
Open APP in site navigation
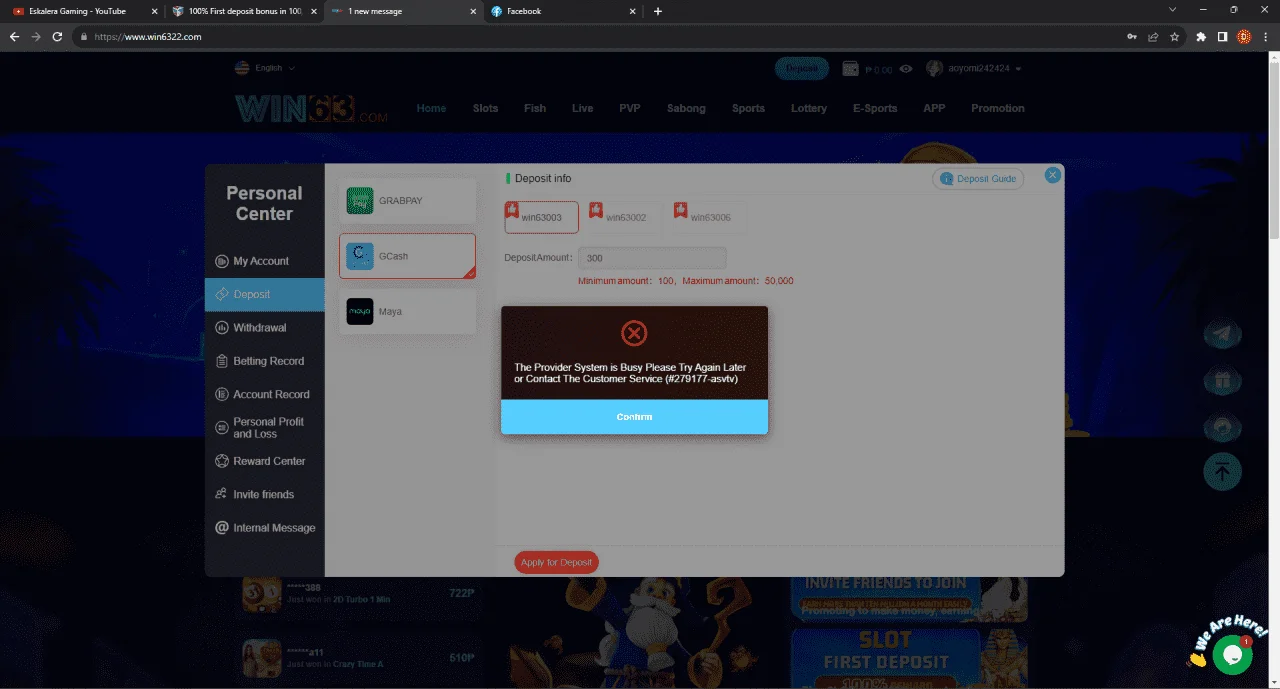[x=934, y=108]
